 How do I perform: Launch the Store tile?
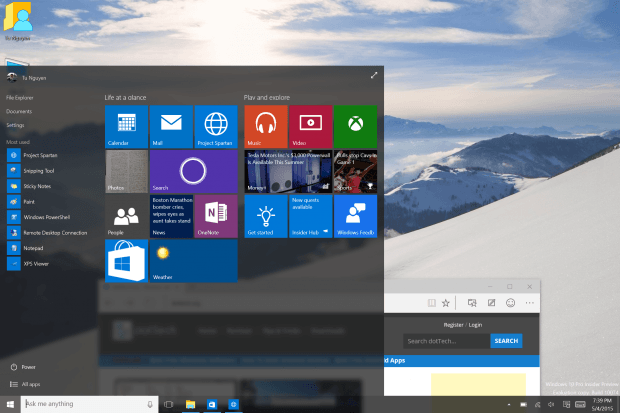[126, 261]
